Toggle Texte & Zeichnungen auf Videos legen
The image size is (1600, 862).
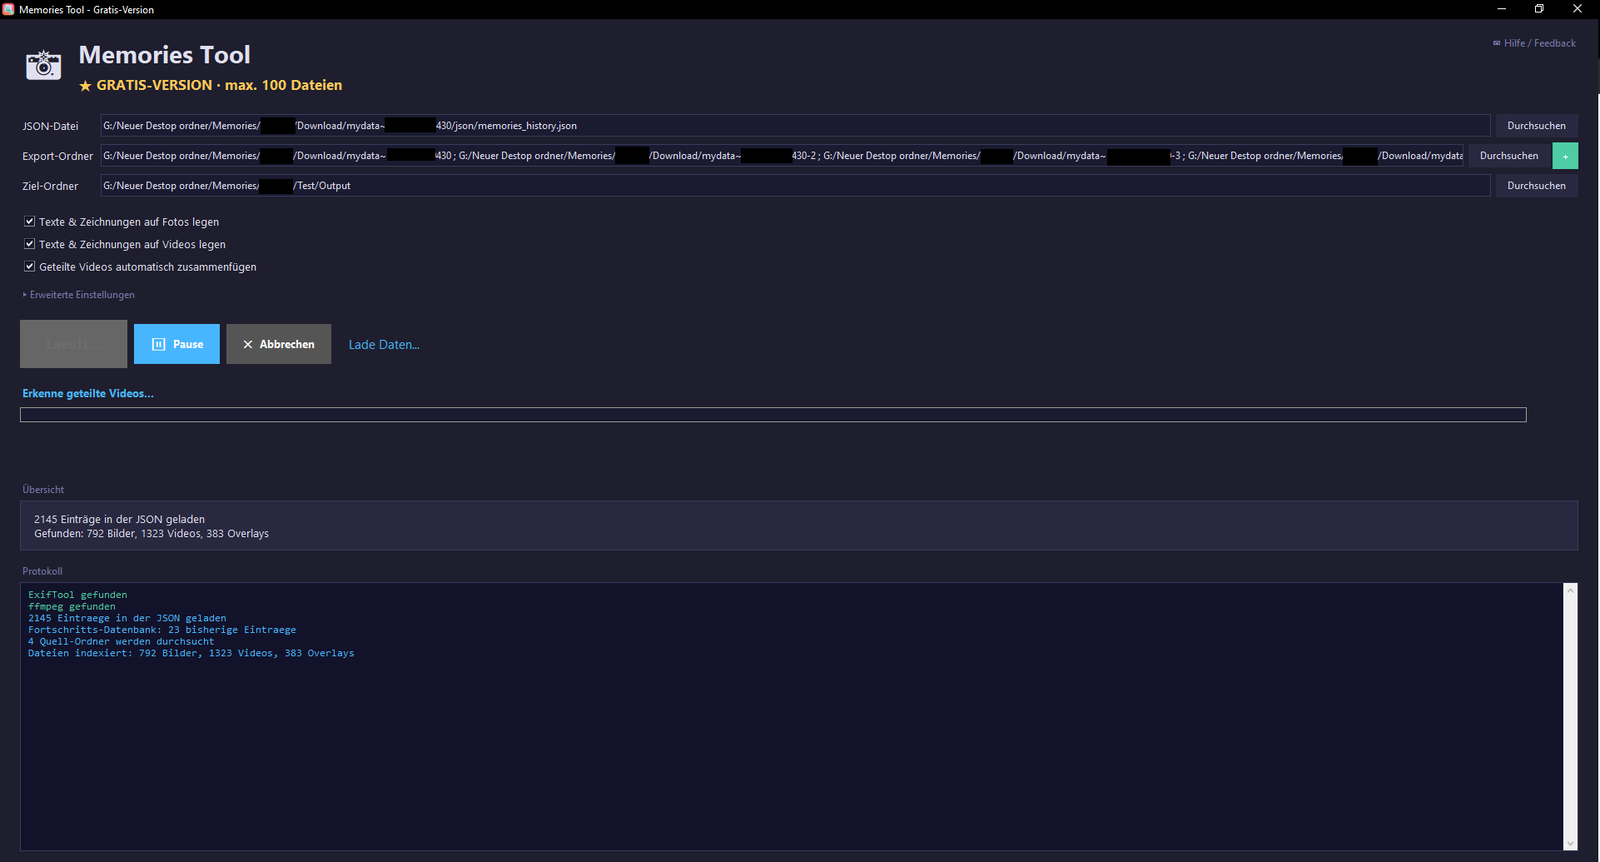tap(30, 244)
